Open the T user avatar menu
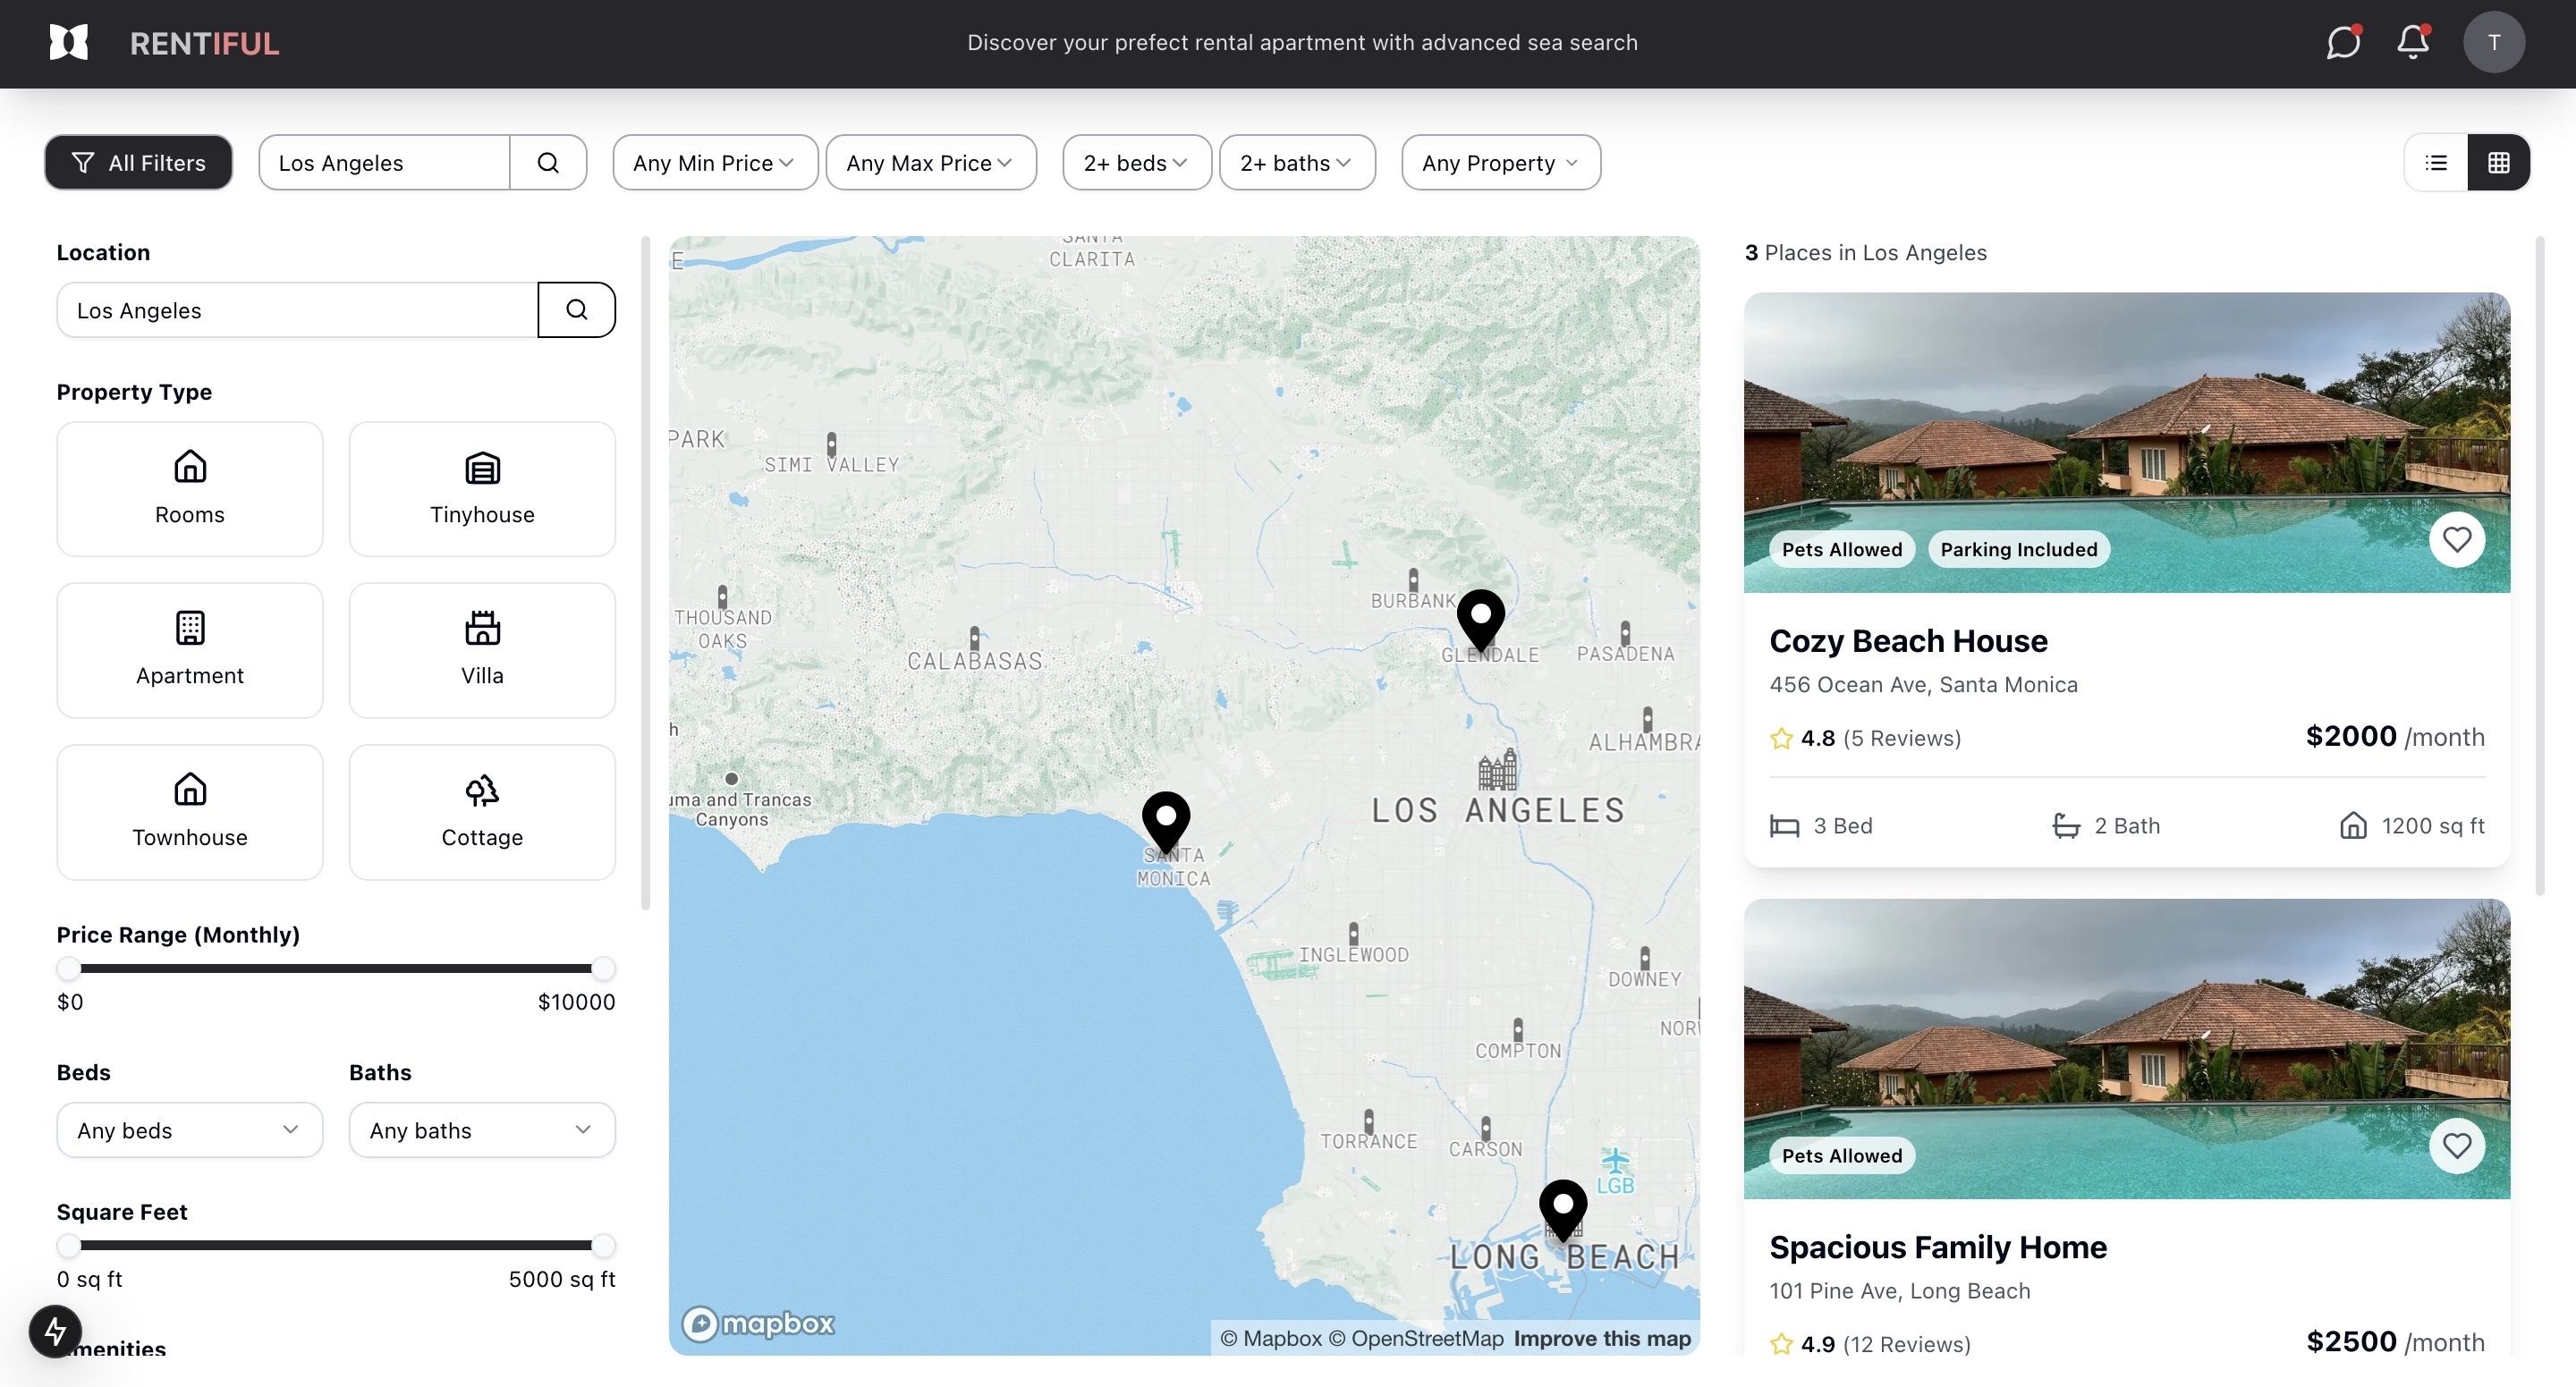 pyautogui.click(x=2494, y=42)
